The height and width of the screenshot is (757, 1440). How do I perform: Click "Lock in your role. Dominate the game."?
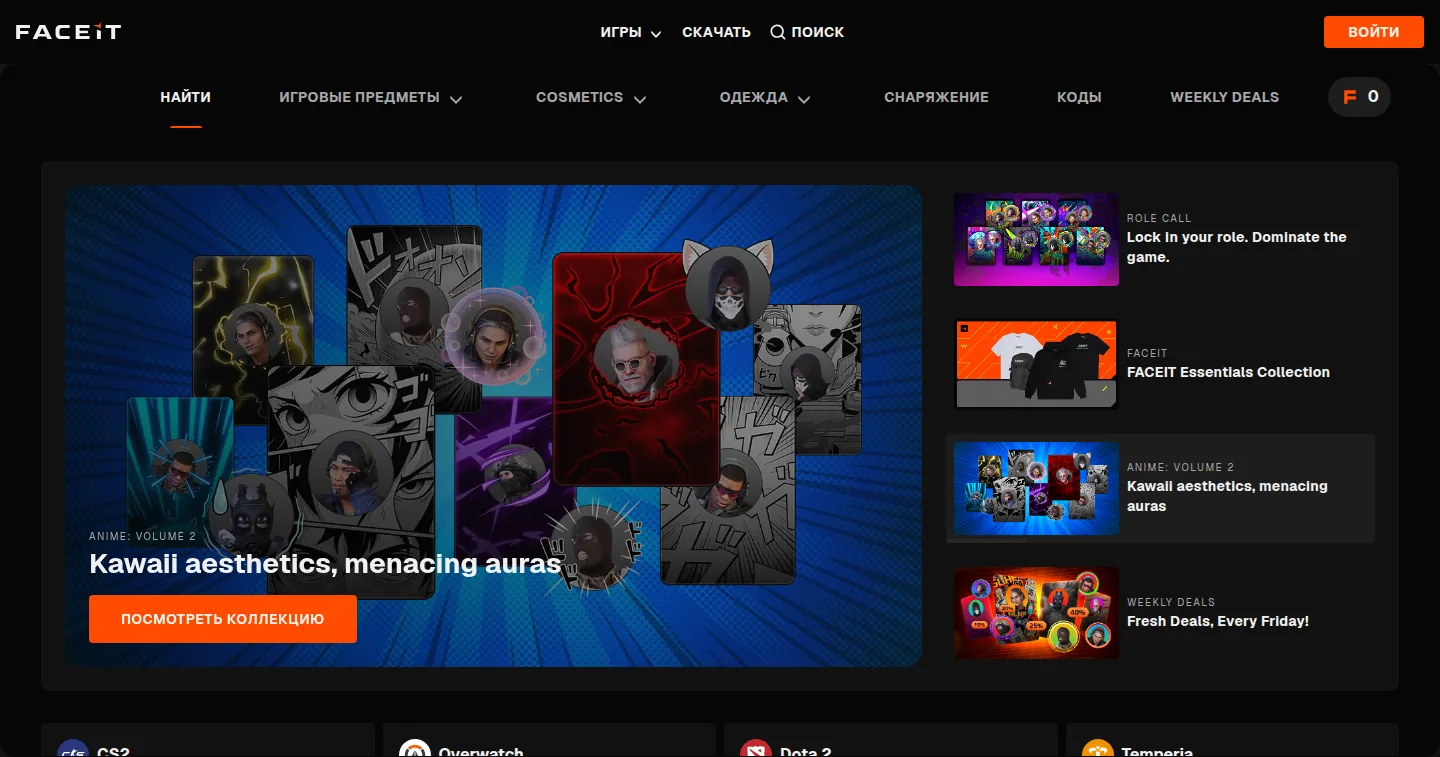point(1237,247)
